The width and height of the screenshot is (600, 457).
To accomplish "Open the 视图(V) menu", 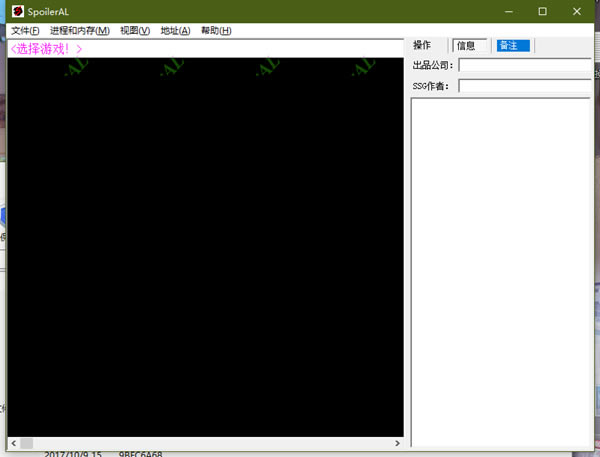I will click(135, 31).
